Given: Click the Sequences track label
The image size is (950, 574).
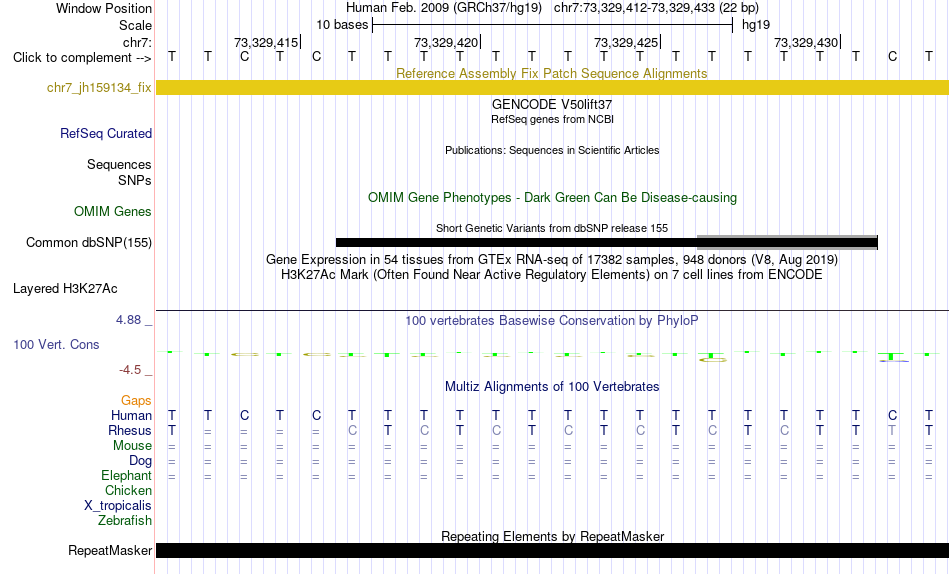Looking at the screenshot, I should pyautogui.click(x=119, y=164).
